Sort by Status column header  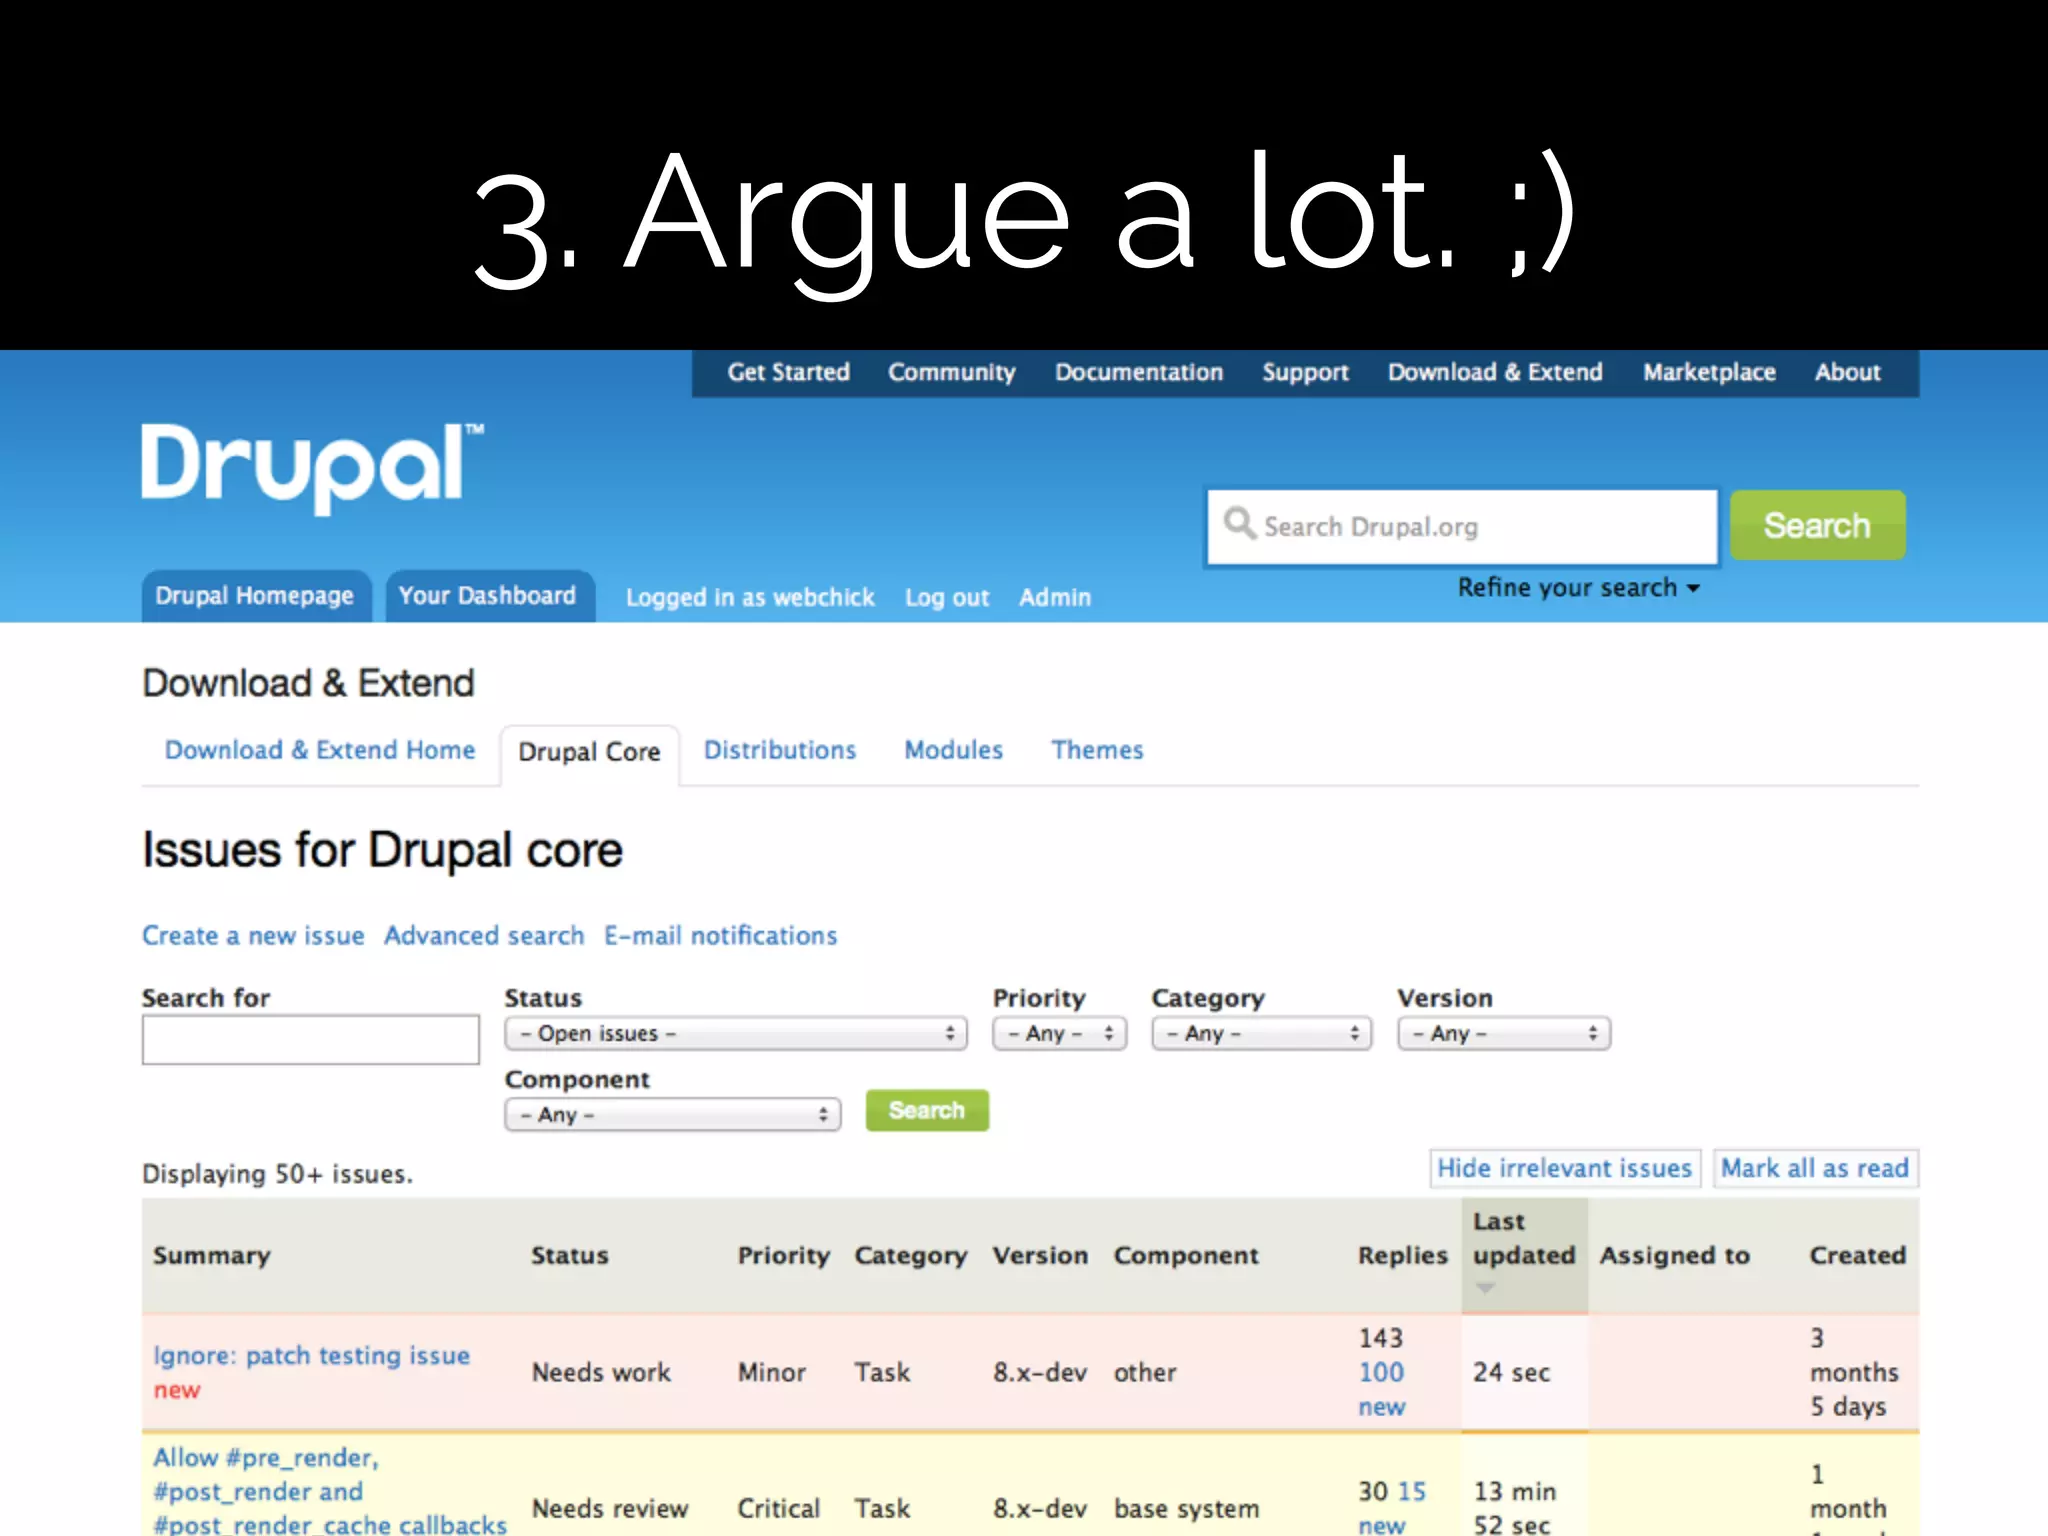[569, 1256]
